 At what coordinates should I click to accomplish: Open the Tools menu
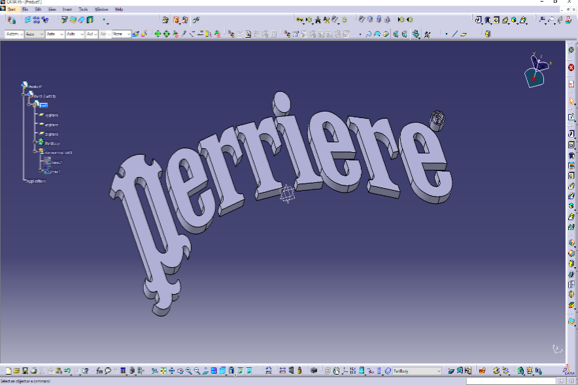83,9
